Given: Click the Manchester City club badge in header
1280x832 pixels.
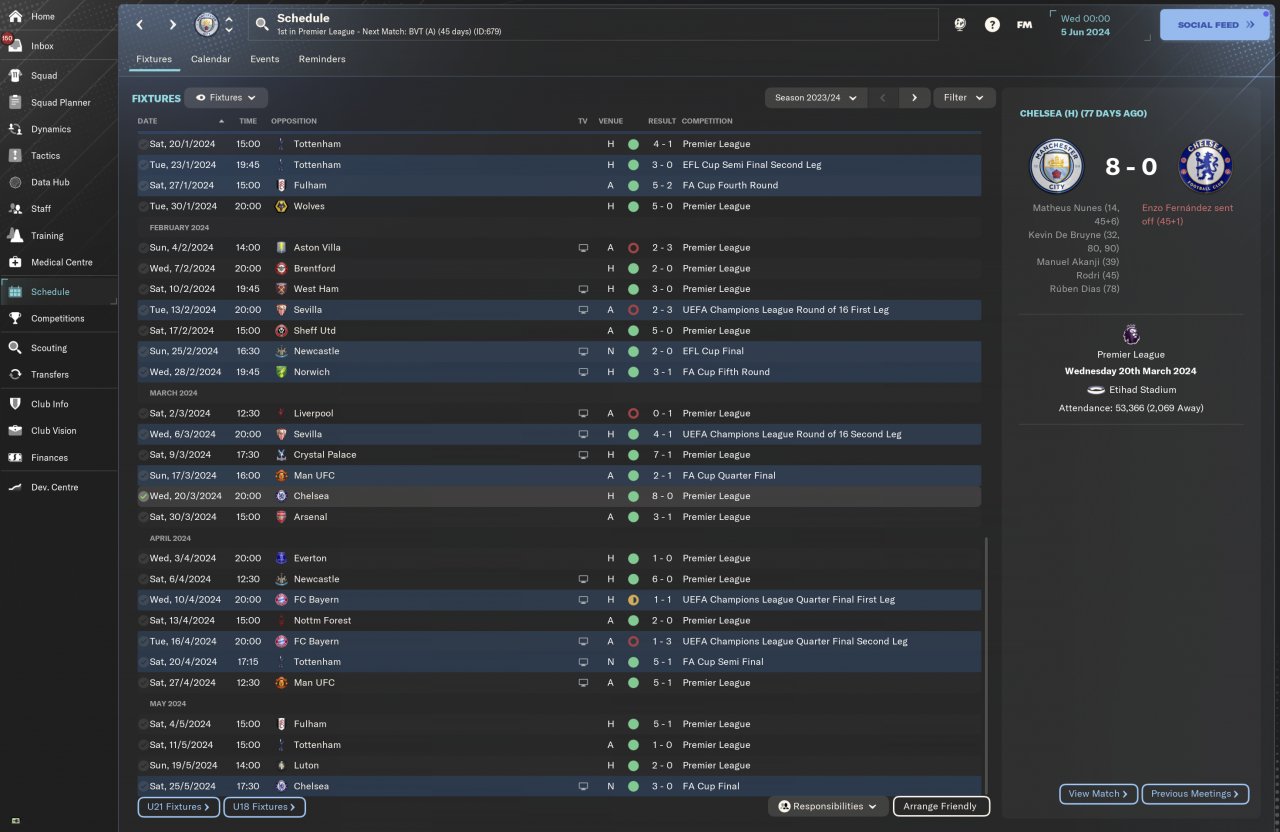Looking at the screenshot, I should 206,24.
